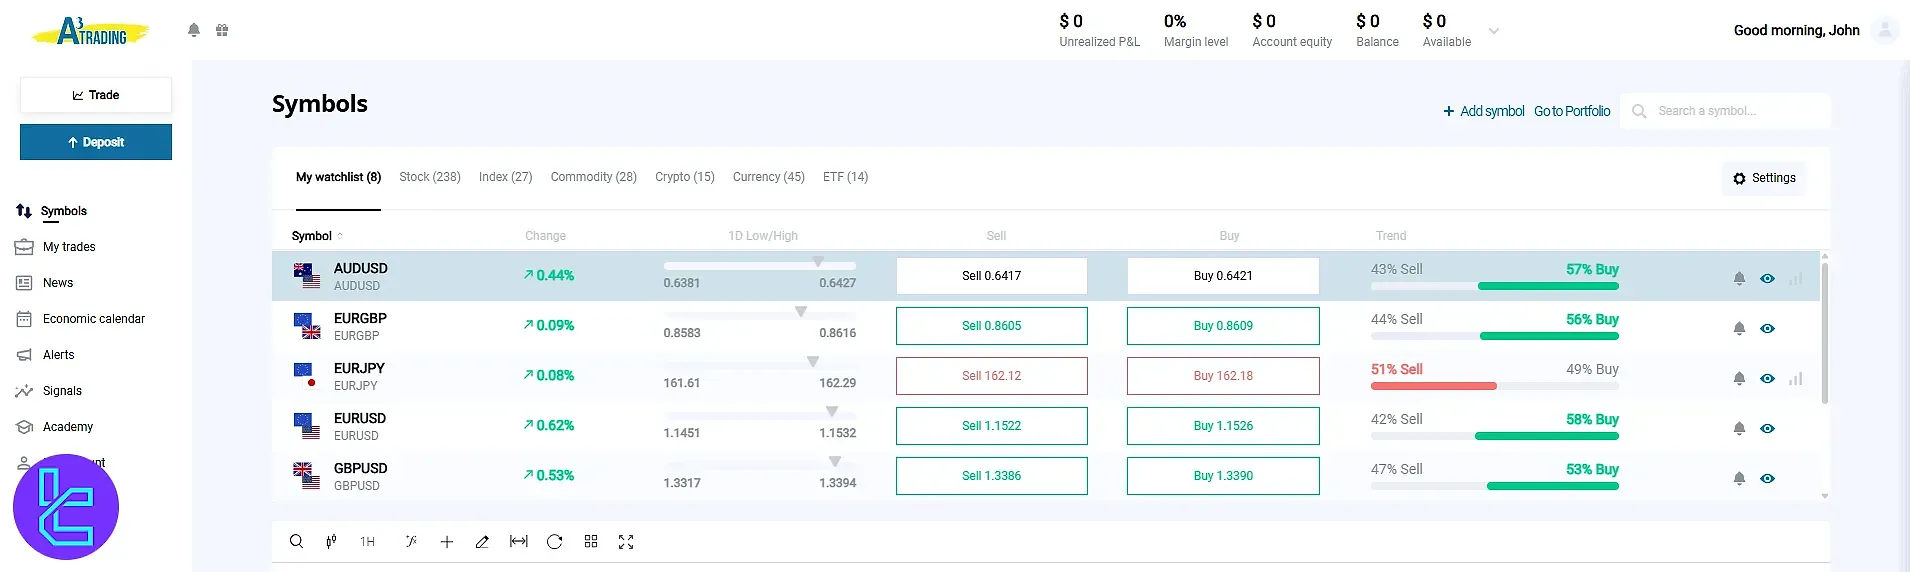The image size is (1910, 572).
Task: Click the notifications bell in header
Action: (194, 30)
